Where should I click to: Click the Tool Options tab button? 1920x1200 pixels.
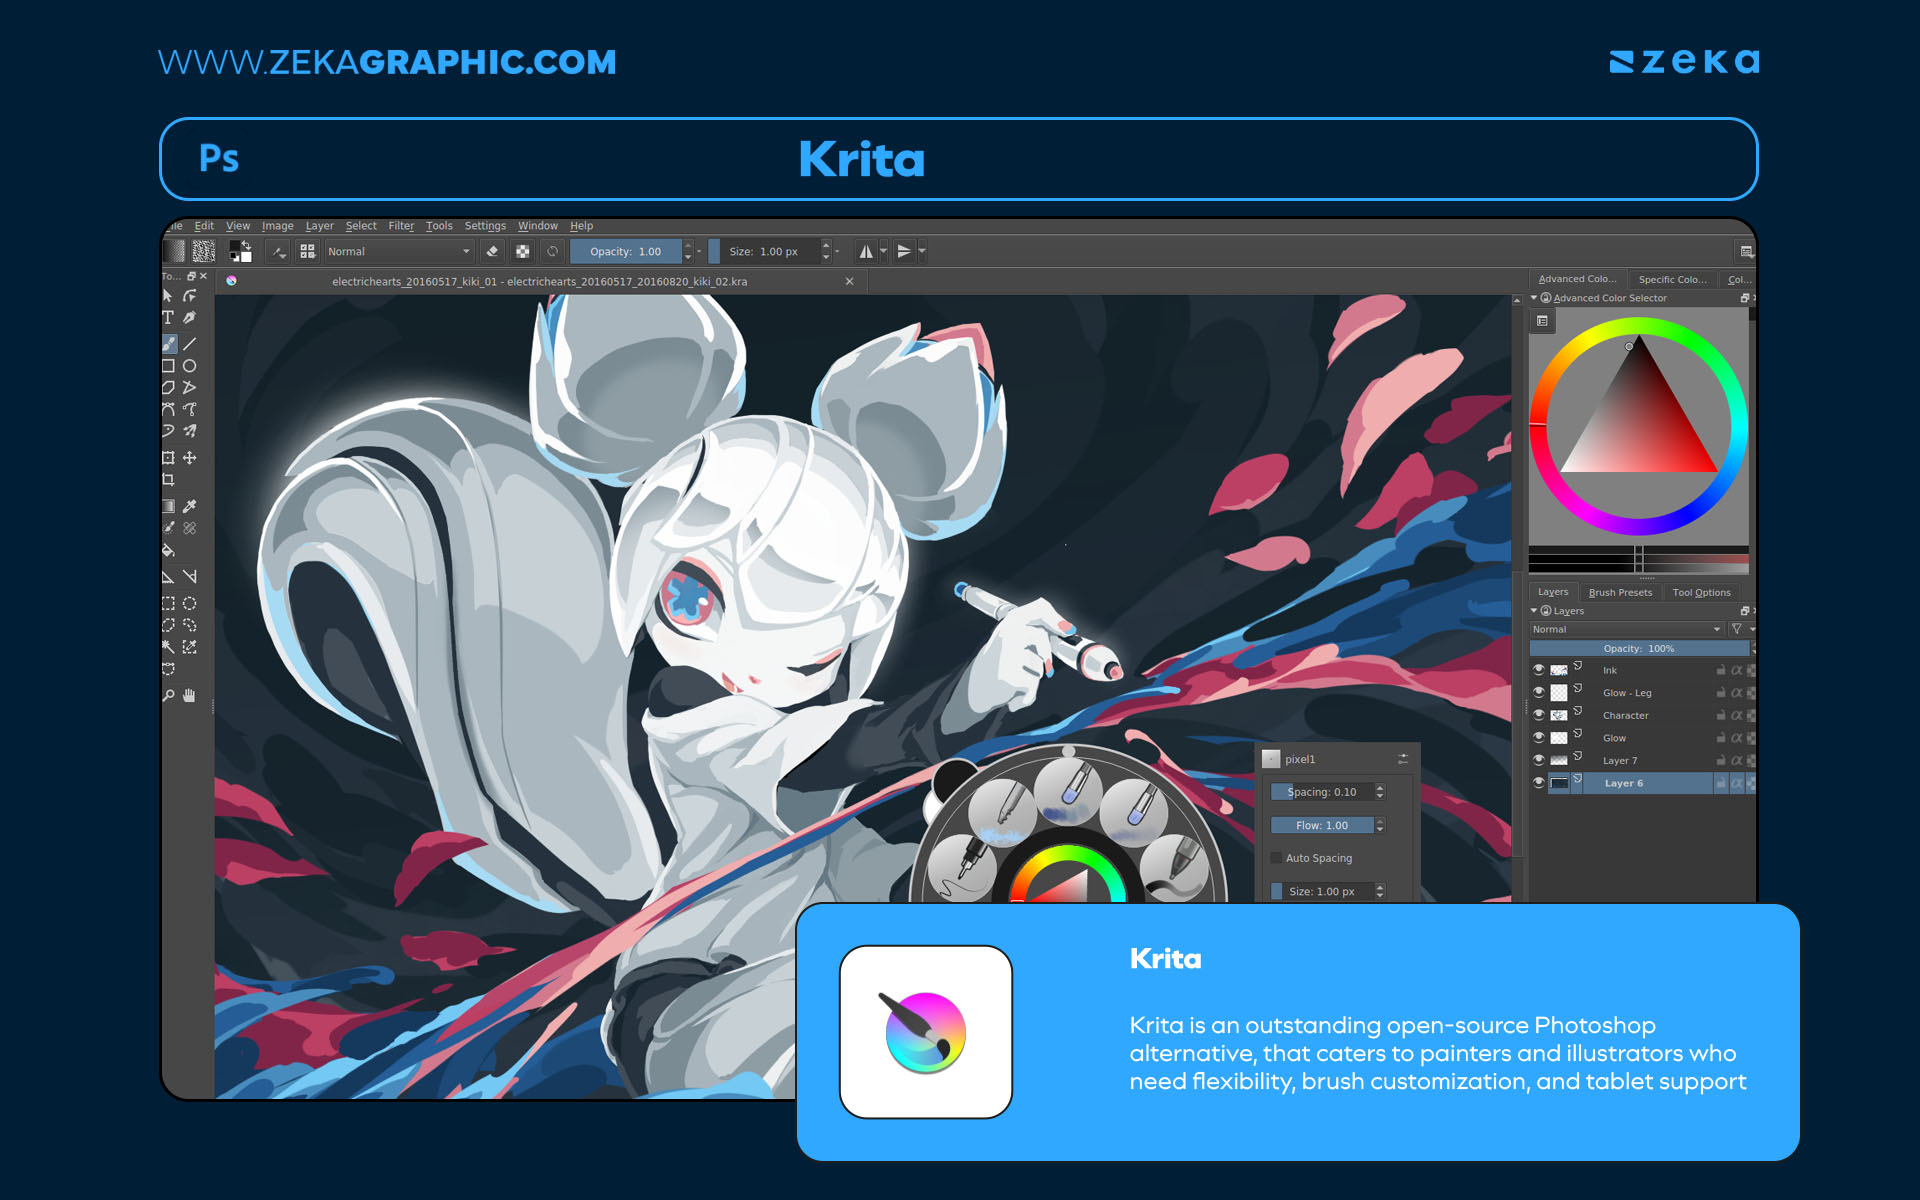[x=1701, y=592]
